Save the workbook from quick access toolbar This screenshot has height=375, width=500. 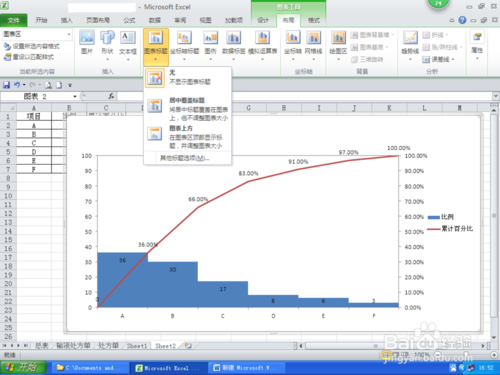tap(6, 85)
